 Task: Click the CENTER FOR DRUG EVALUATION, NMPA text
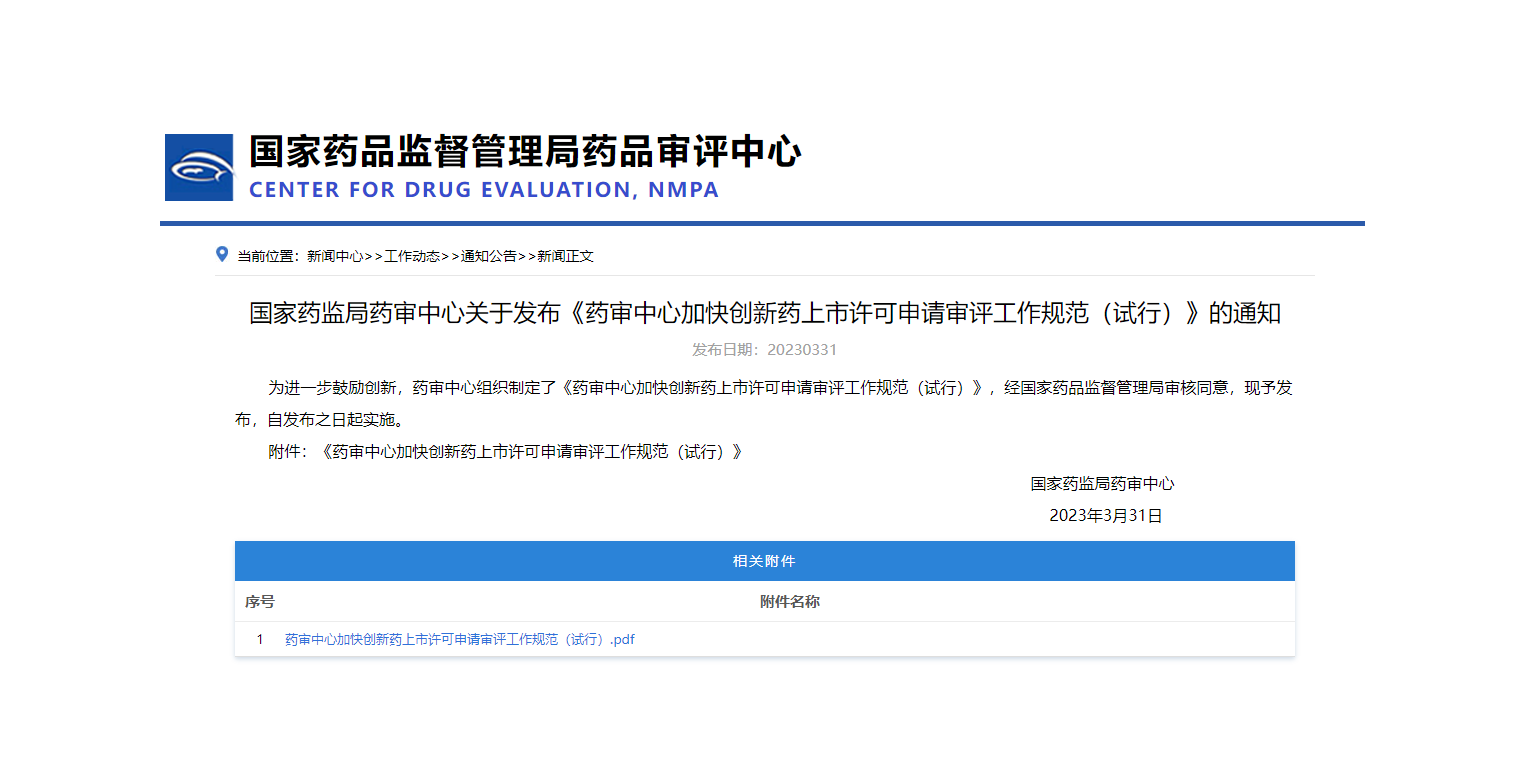tap(484, 190)
